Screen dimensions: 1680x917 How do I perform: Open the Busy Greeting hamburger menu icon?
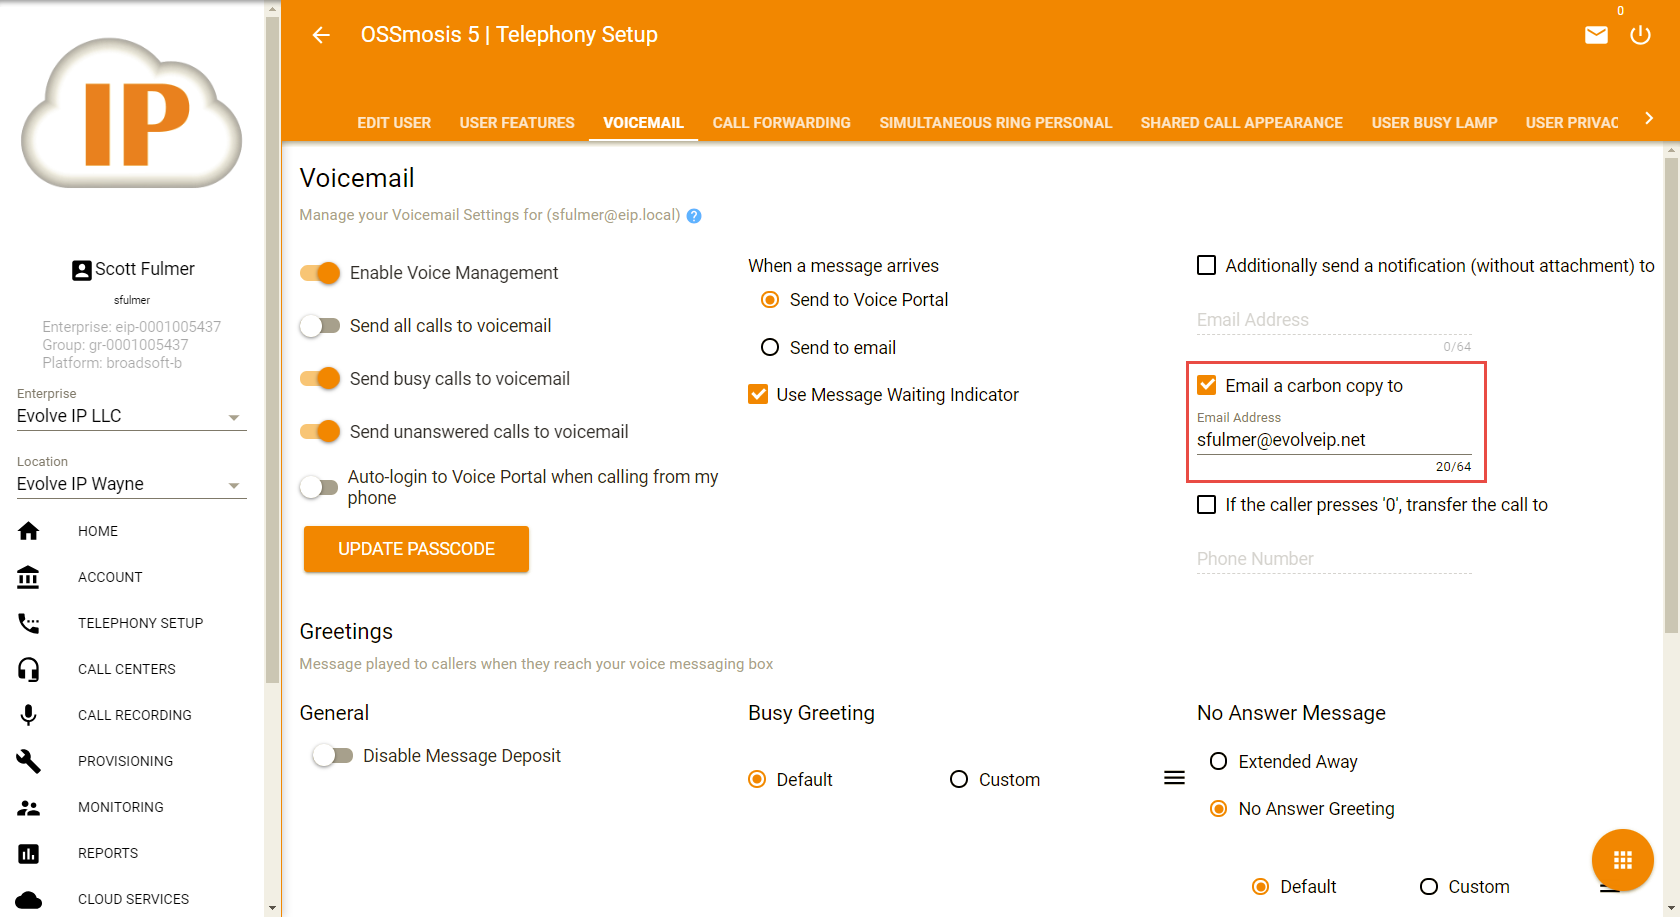click(1174, 778)
